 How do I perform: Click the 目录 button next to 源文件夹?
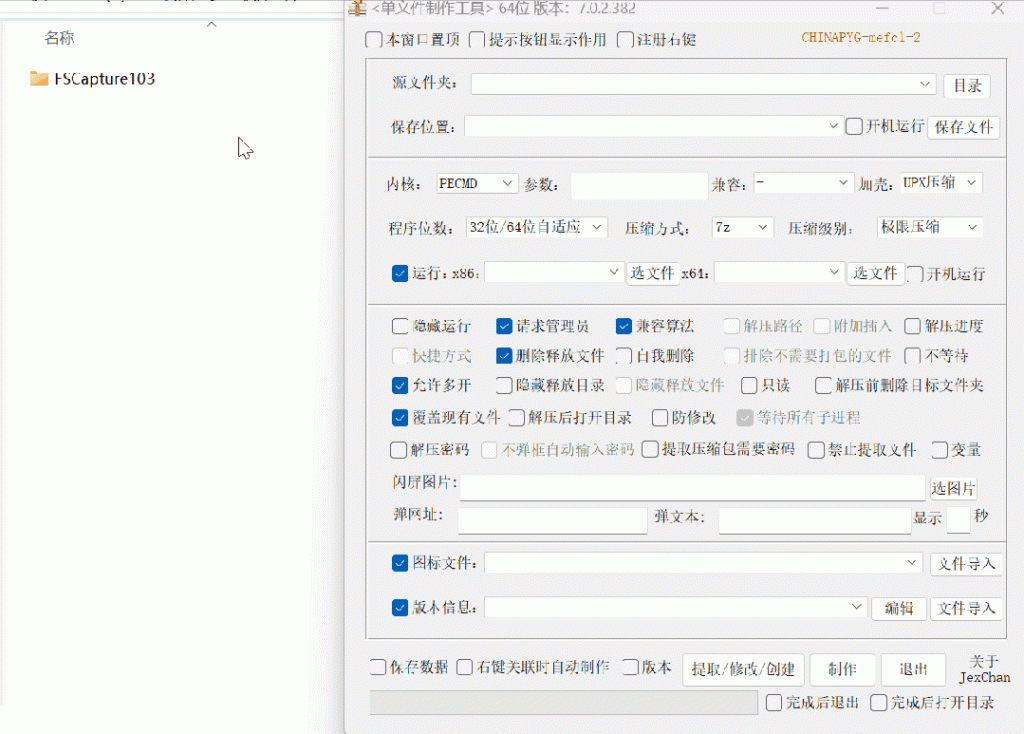(966, 86)
